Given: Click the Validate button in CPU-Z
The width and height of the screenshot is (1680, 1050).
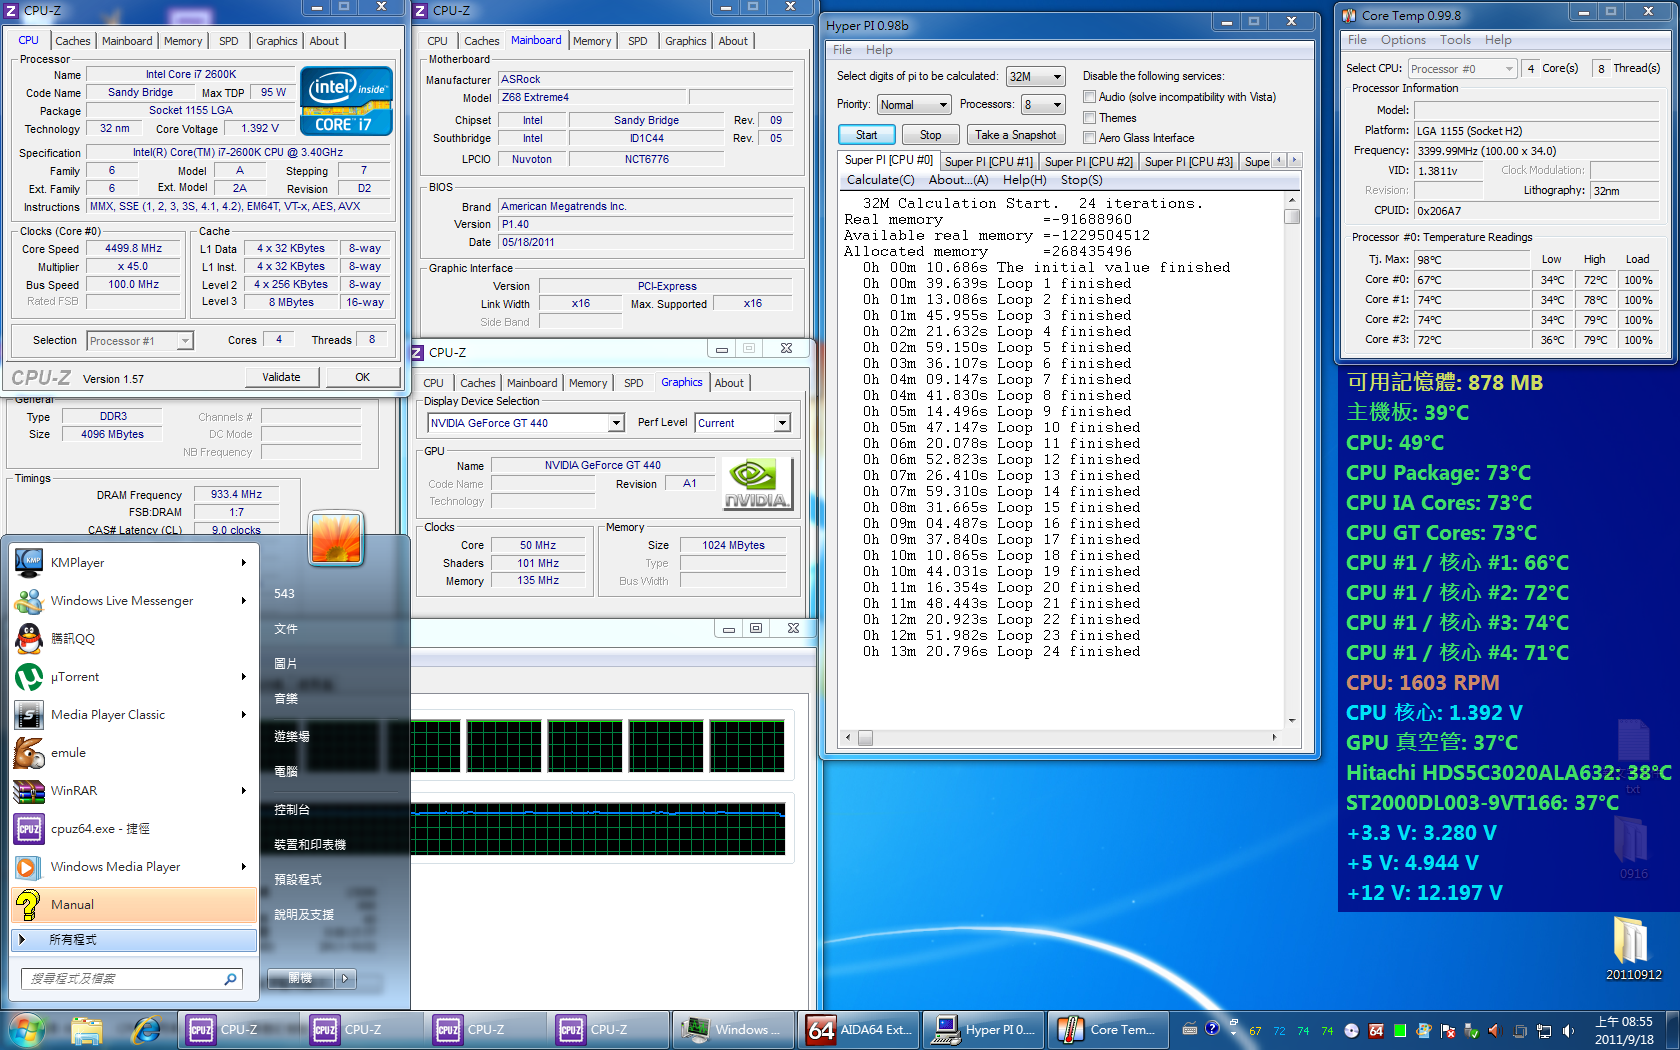Looking at the screenshot, I should [282, 377].
